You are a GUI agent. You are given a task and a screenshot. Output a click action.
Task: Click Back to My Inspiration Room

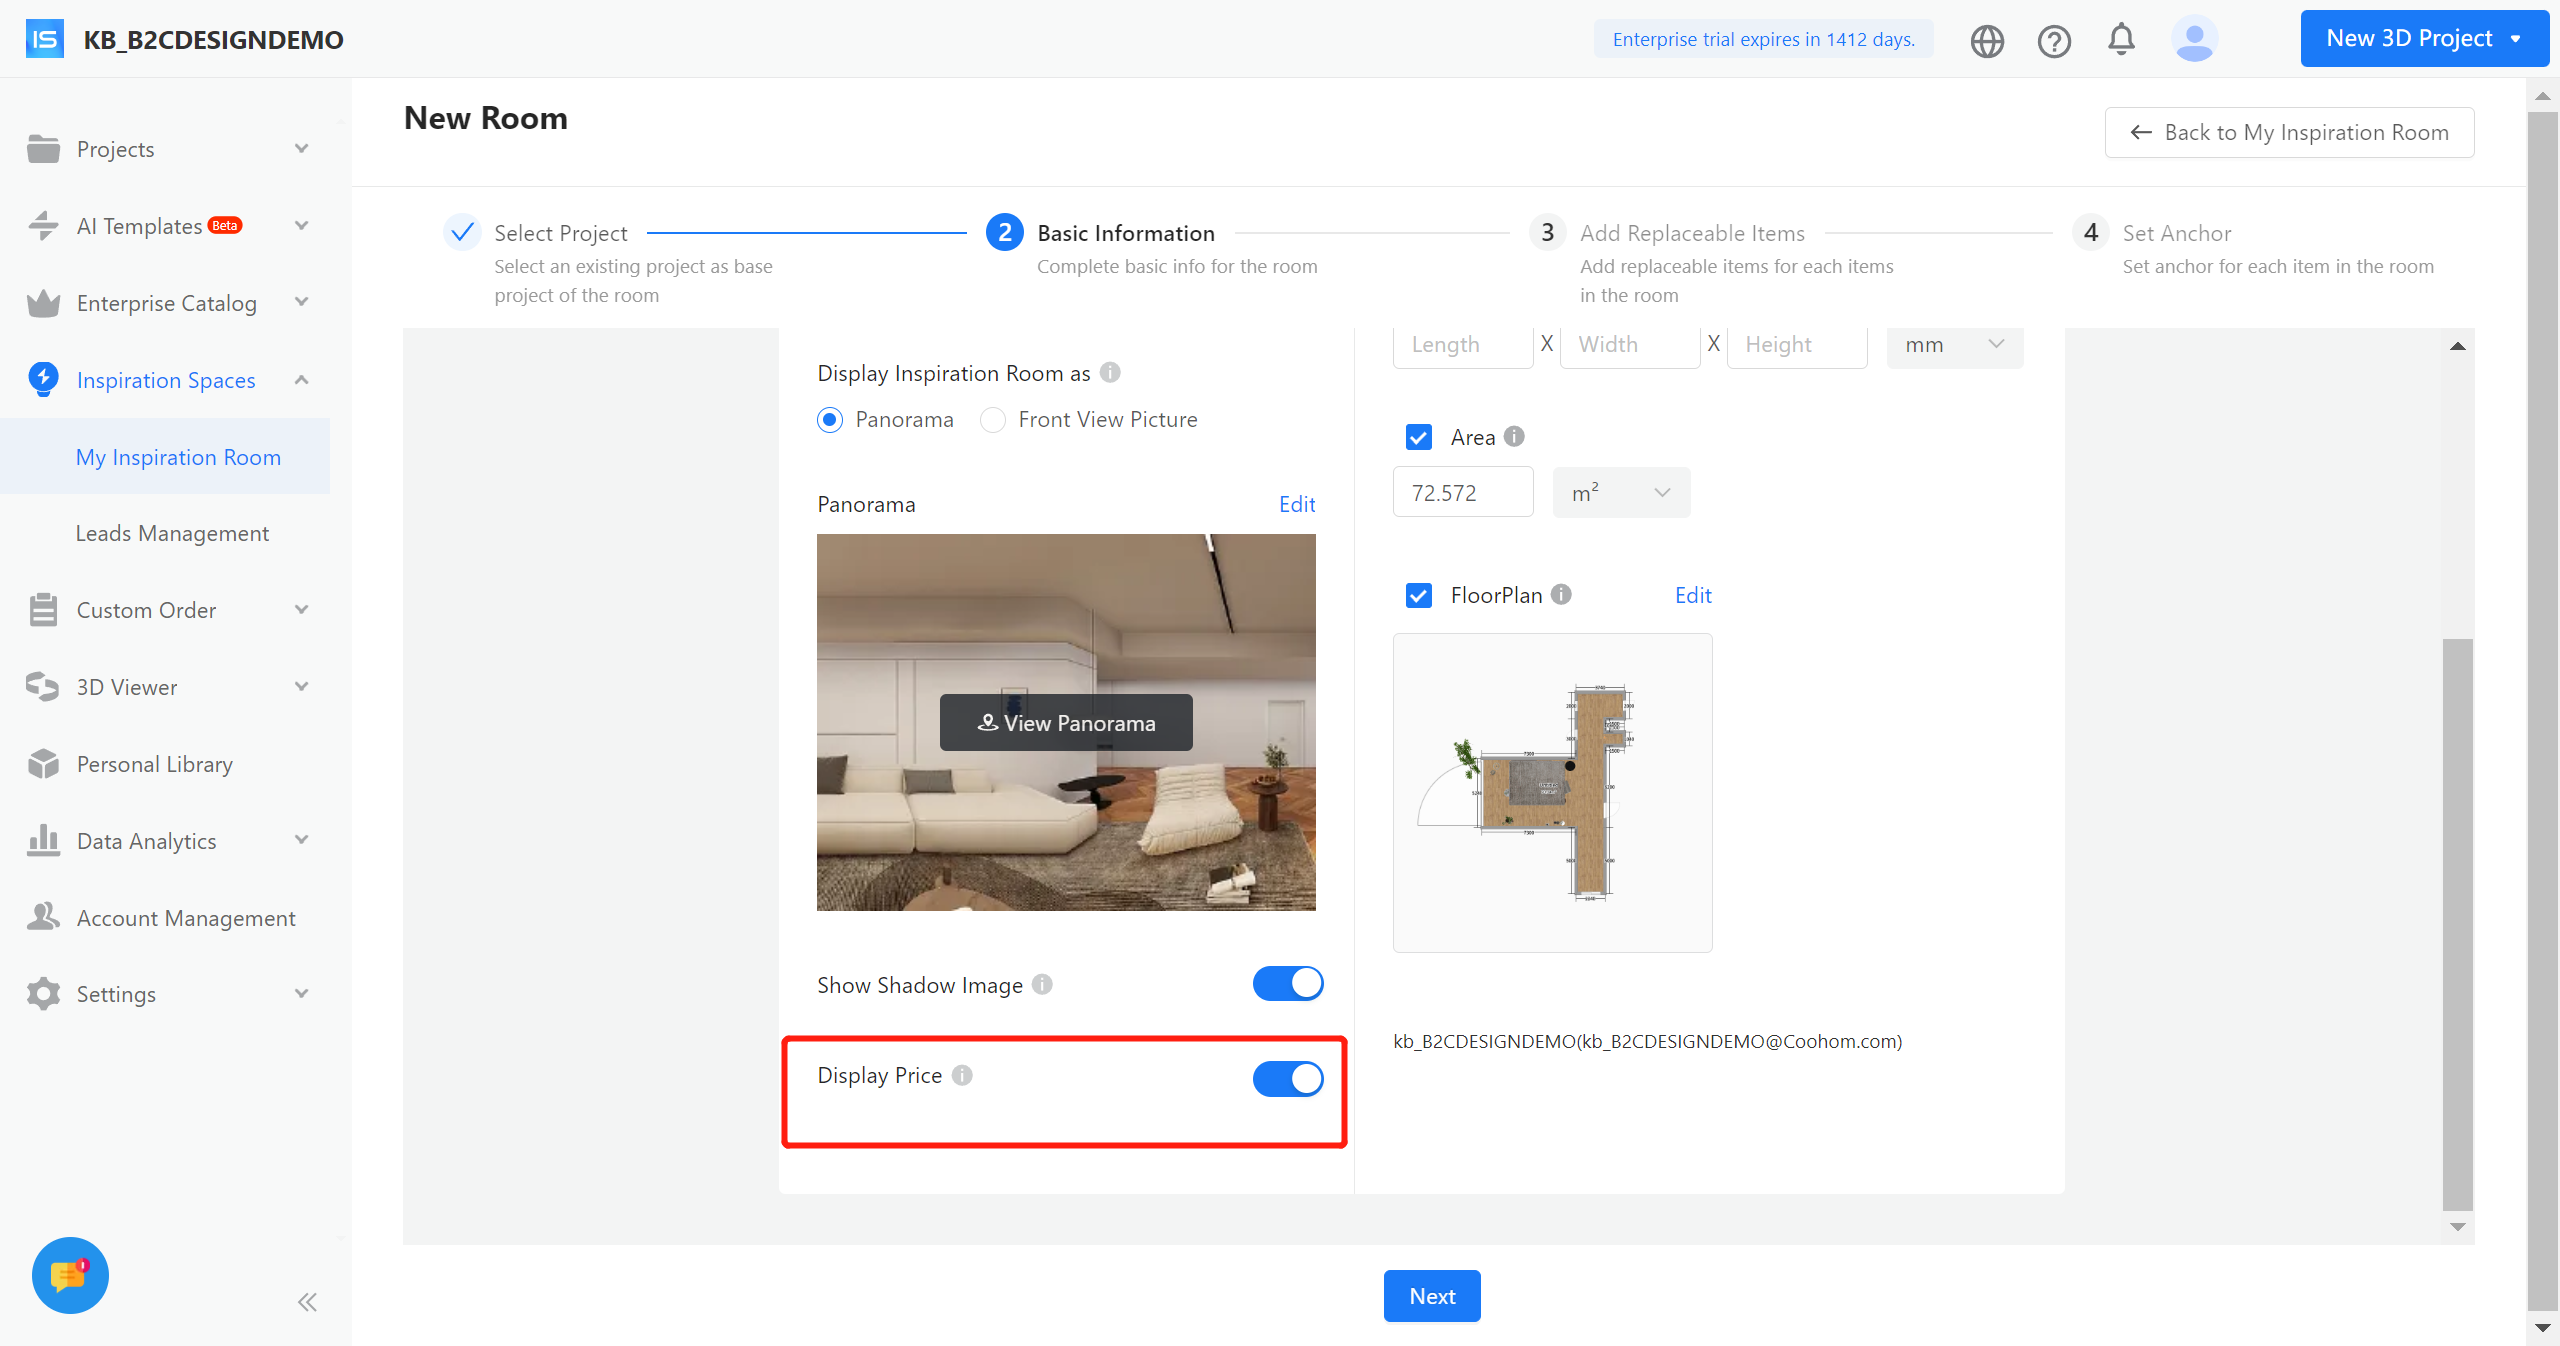2289,132
